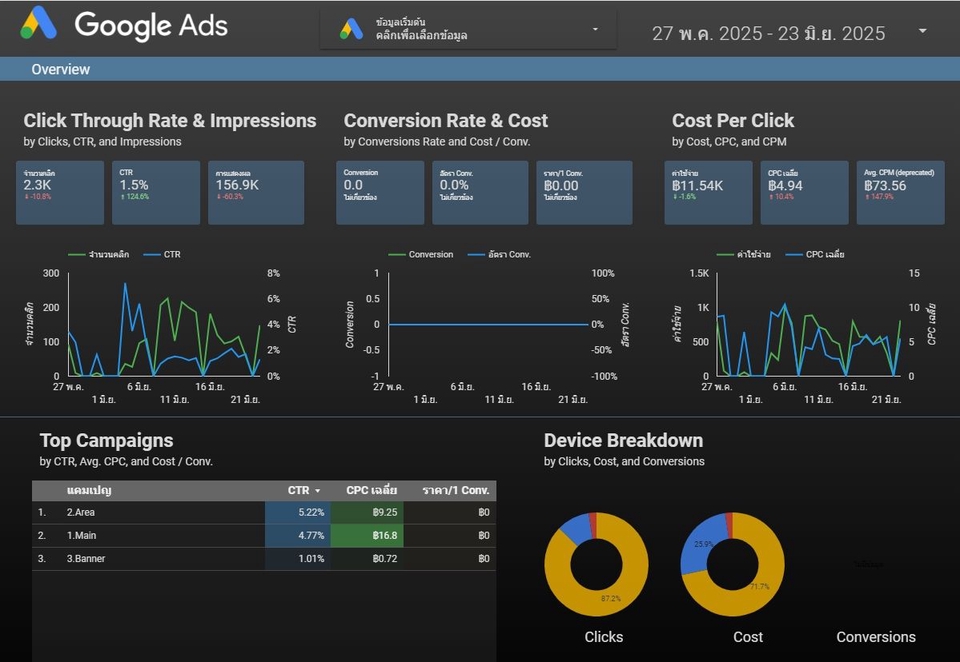This screenshot has width=960, height=662.
Task: Click the Google Ads logo icon in header
Action: [x=39, y=23]
